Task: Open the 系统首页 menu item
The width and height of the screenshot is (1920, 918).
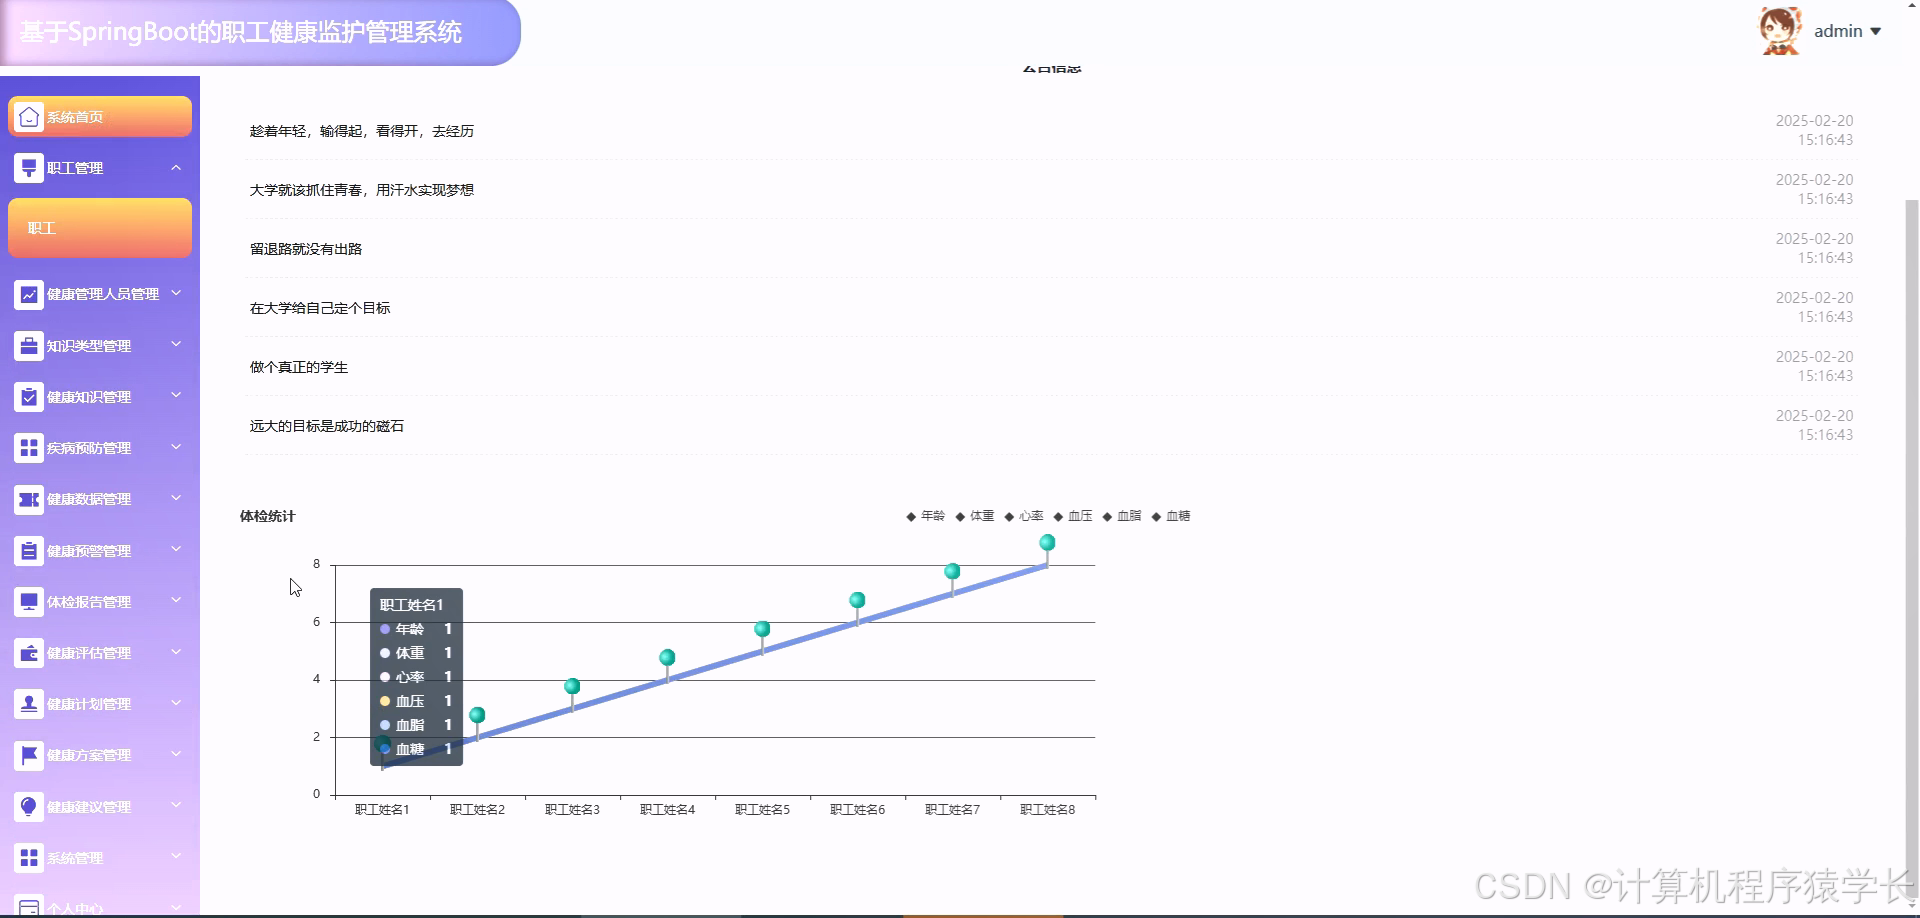Action: click(100, 117)
